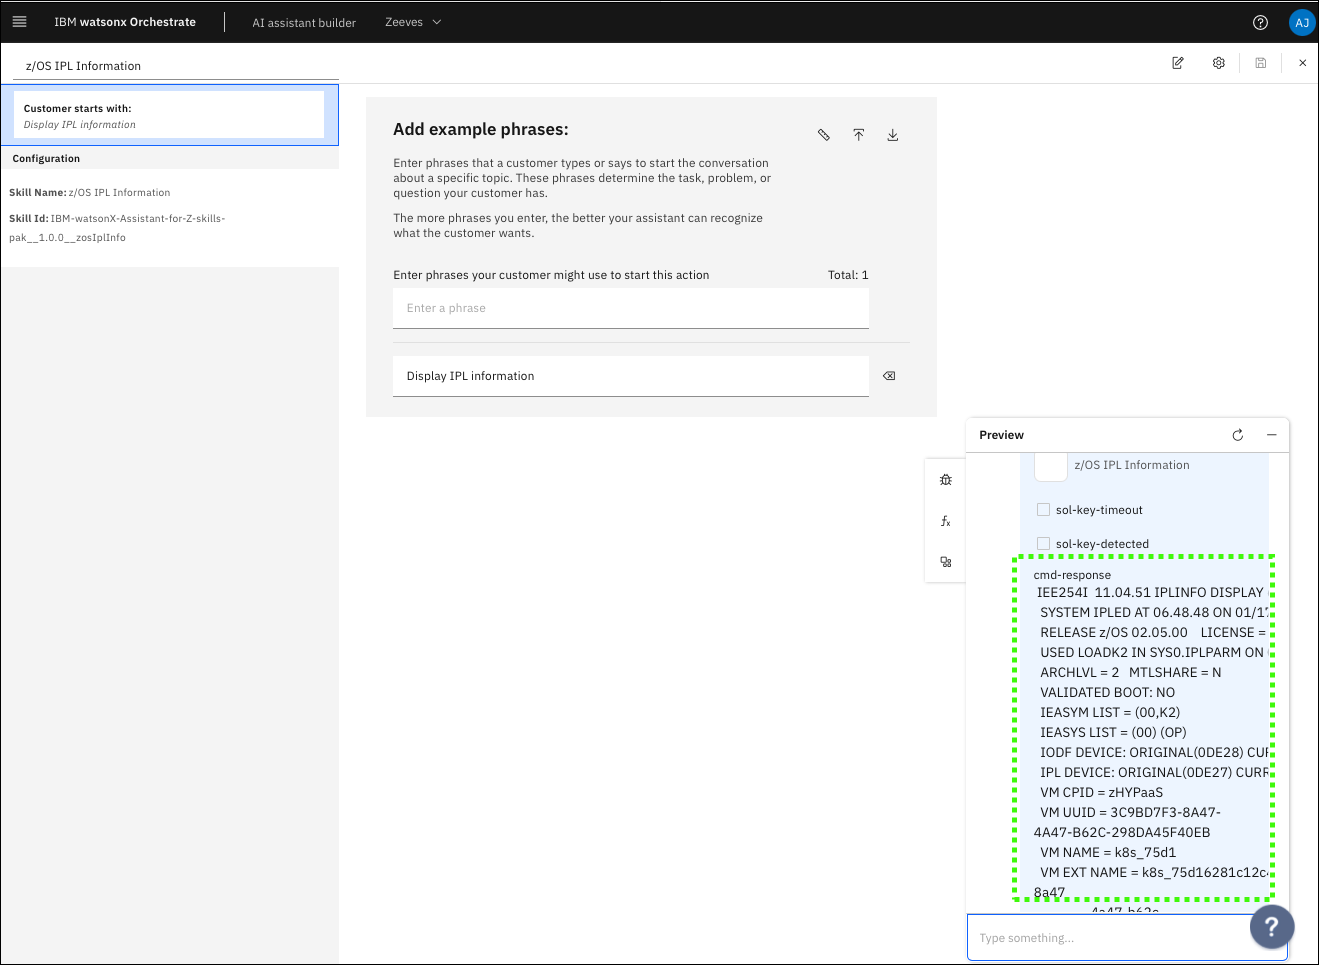Click the download phrases icon
Image resolution: width=1319 pixels, height=965 pixels.
pyautogui.click(x=893, y=135)
